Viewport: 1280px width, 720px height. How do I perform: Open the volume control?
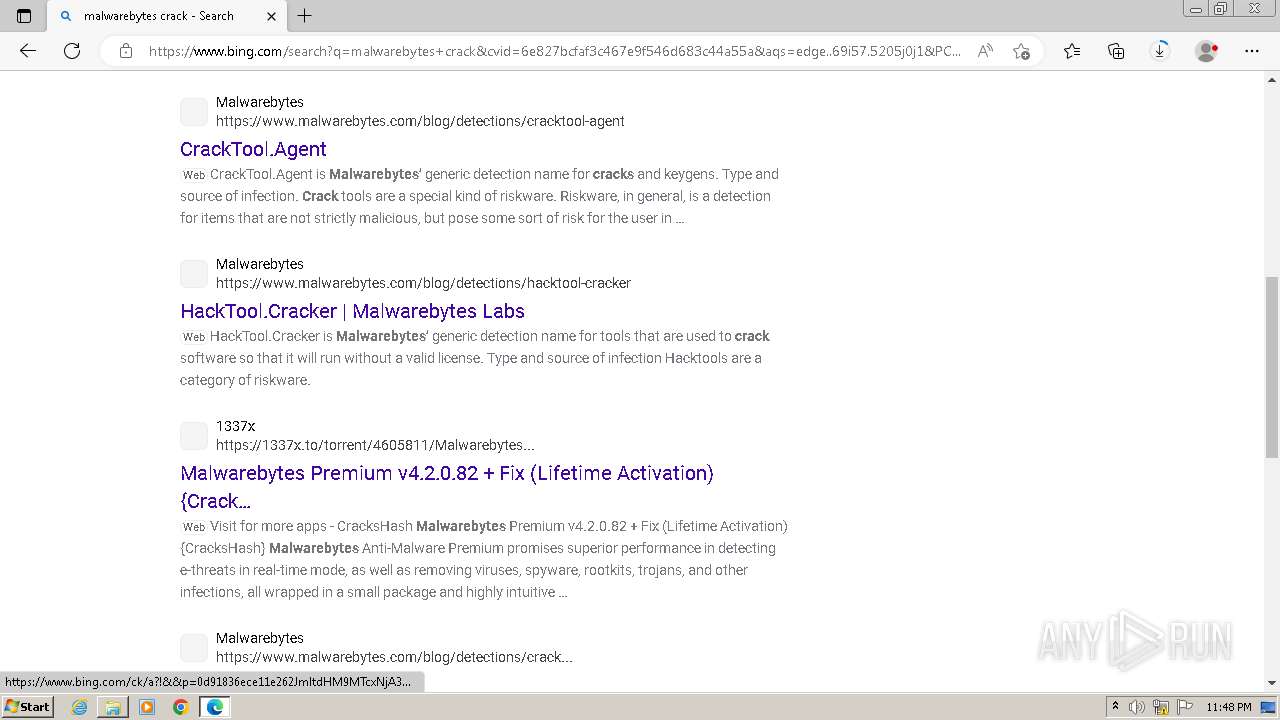1137,707
